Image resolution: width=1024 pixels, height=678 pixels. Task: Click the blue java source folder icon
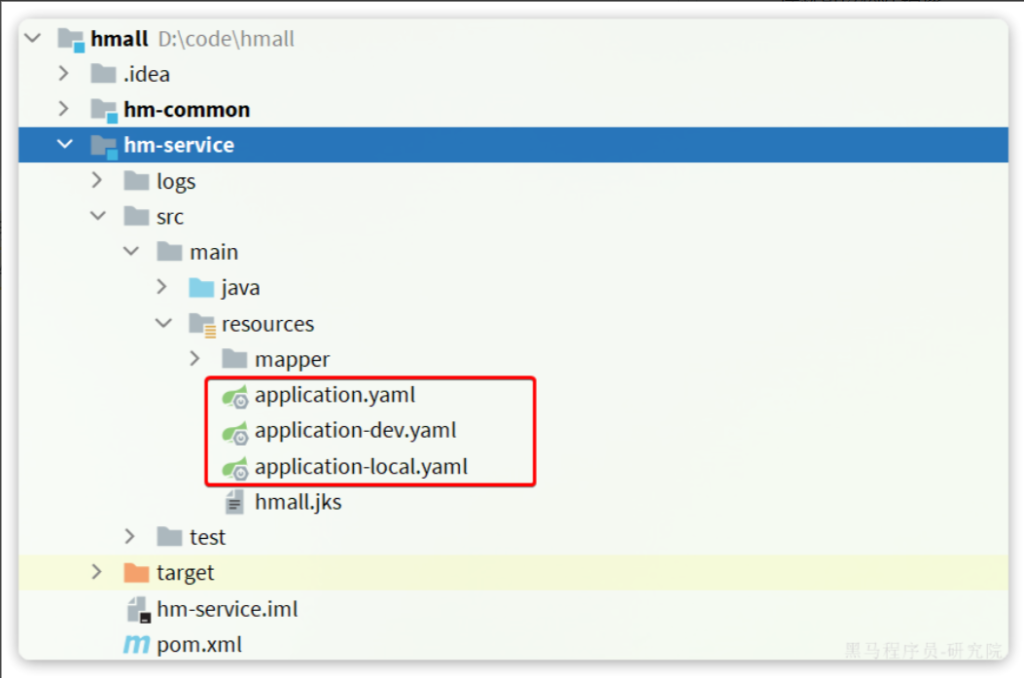(x=202, y=288)
